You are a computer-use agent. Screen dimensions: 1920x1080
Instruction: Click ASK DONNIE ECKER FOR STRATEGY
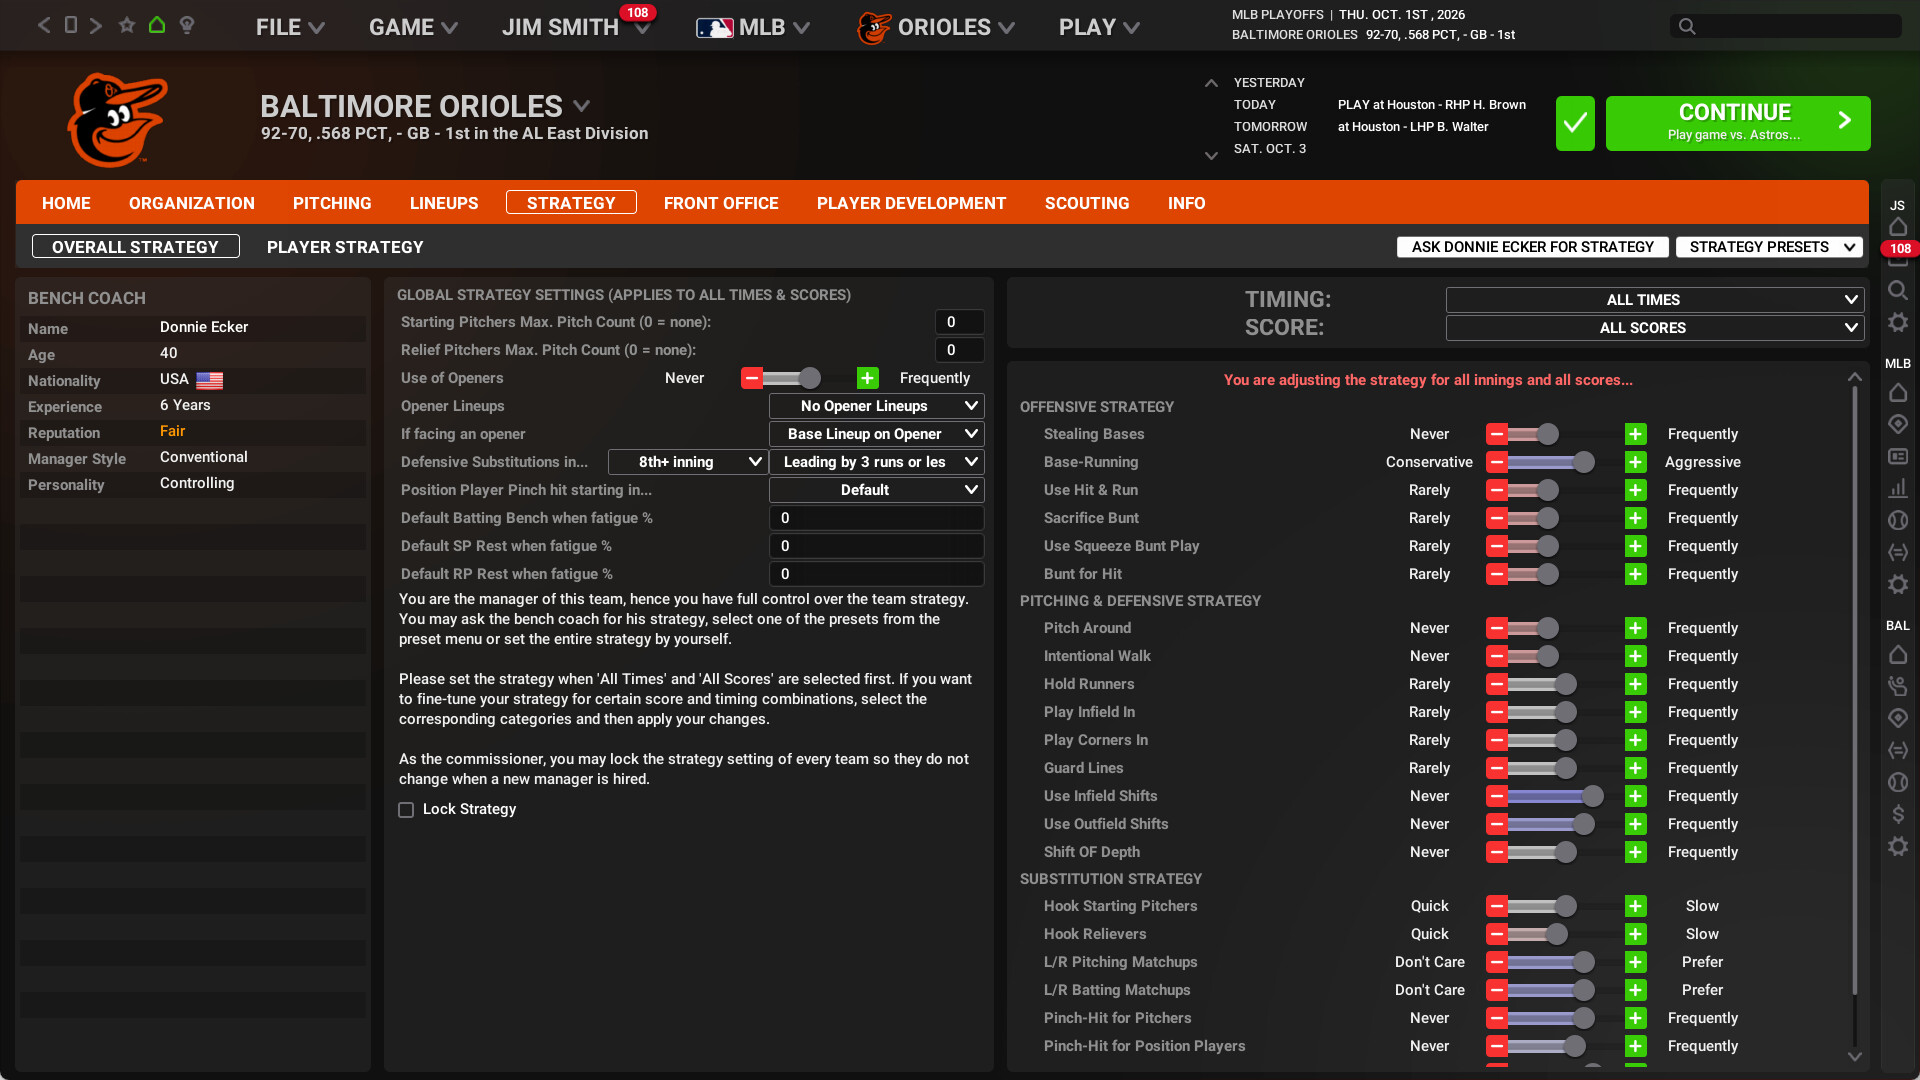pos(1531,246)
